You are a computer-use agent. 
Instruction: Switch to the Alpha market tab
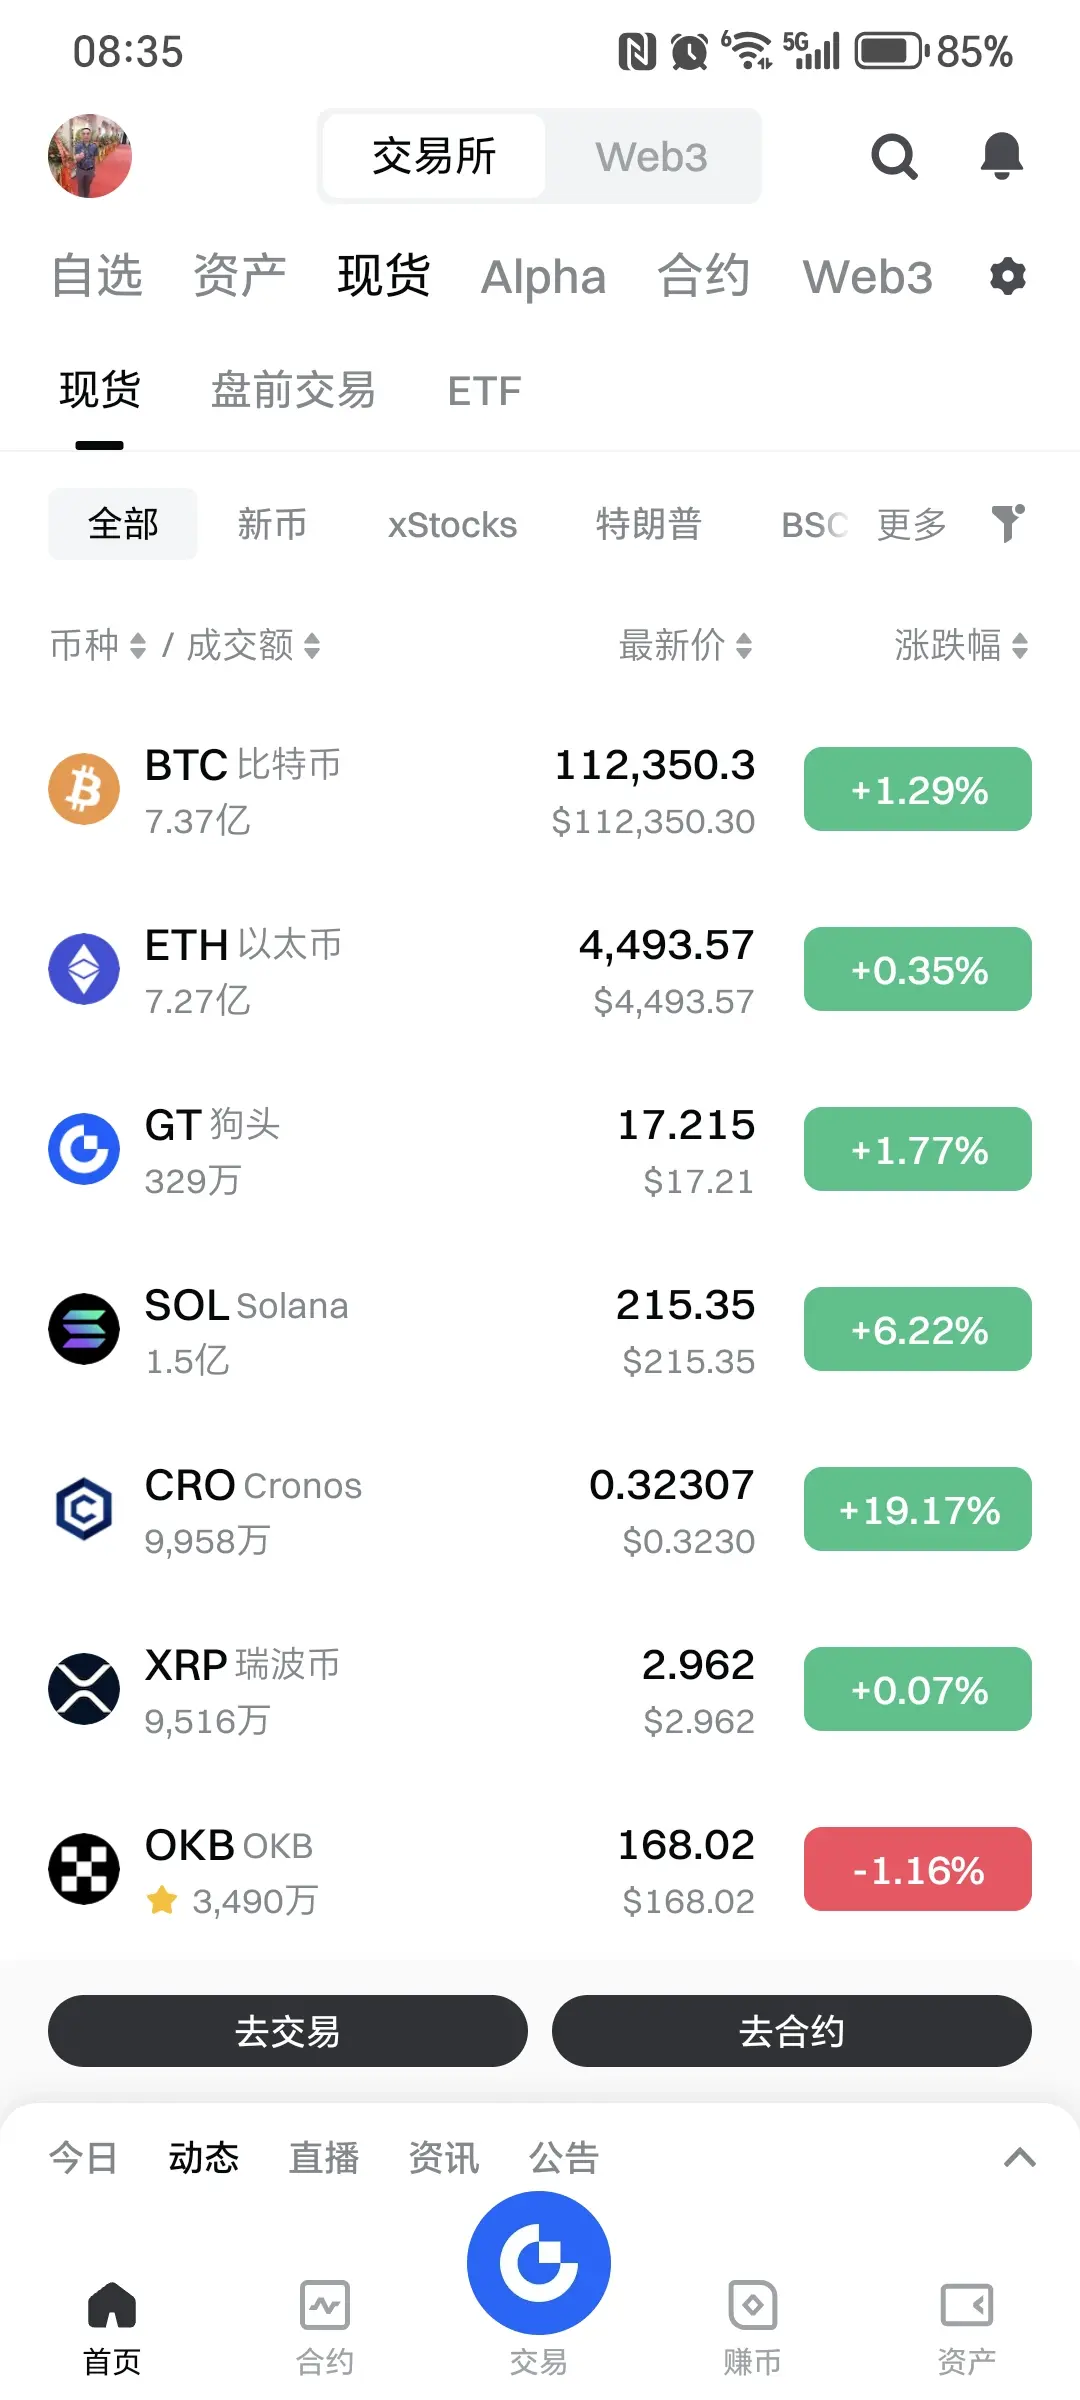[x=544, y=277]
